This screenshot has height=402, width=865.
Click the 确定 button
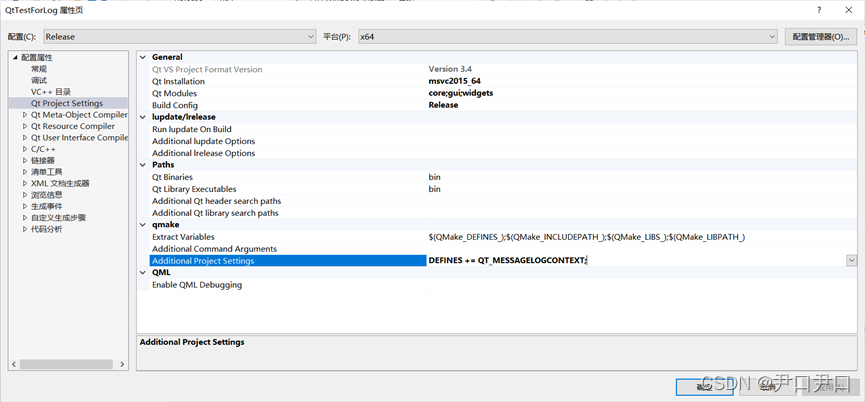[x=704, y=387]
